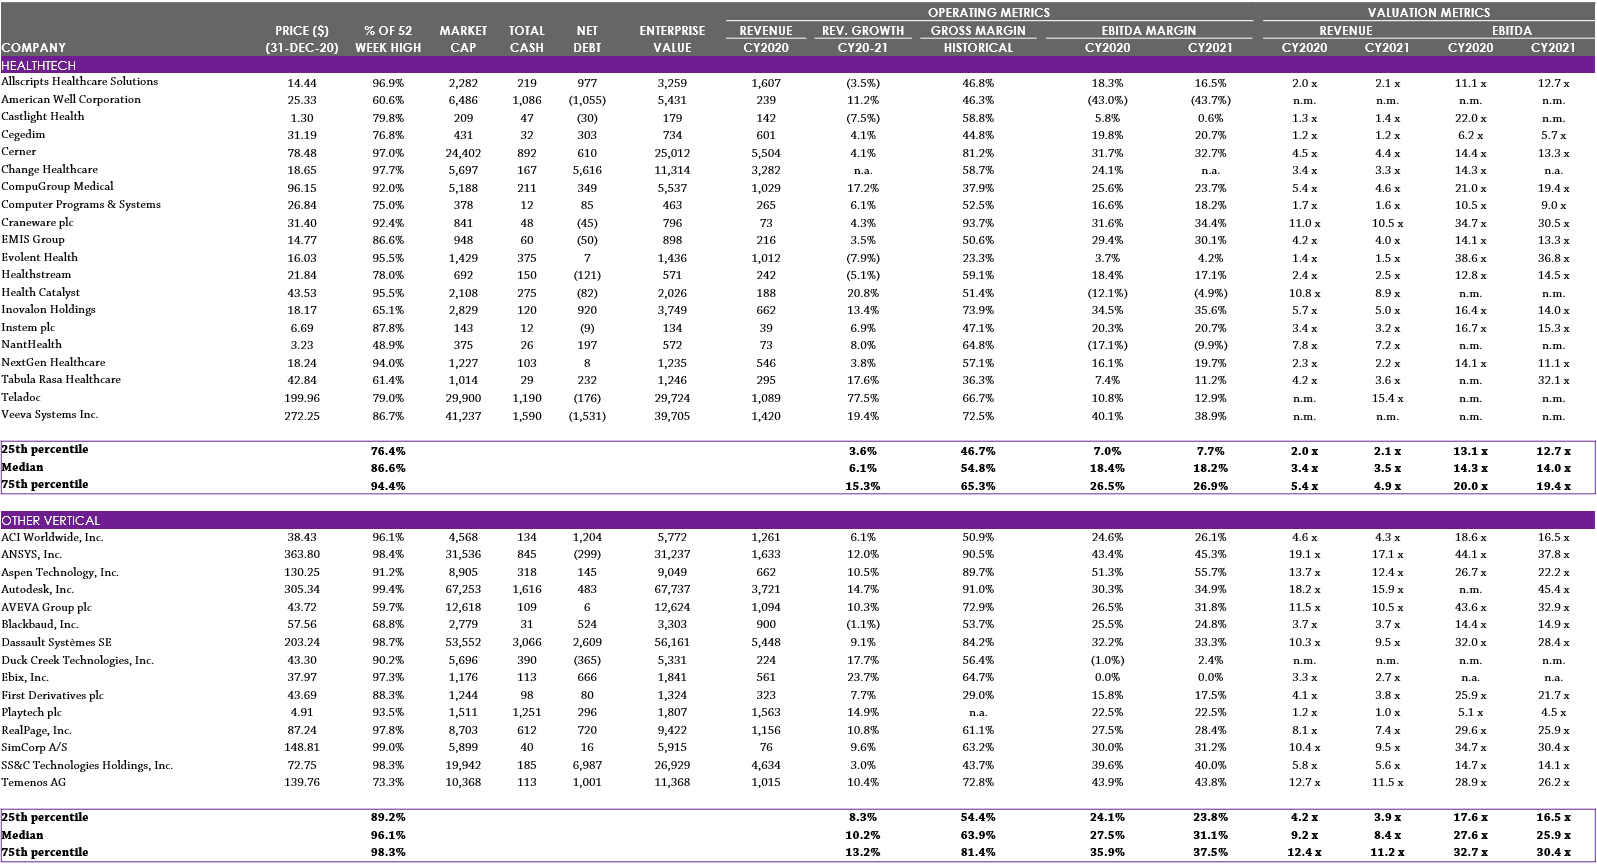This screenshot has width=1597, height=868.
Task: Select American Well Corporation row label
Action: pyautogui.click(x=71, y=100)
